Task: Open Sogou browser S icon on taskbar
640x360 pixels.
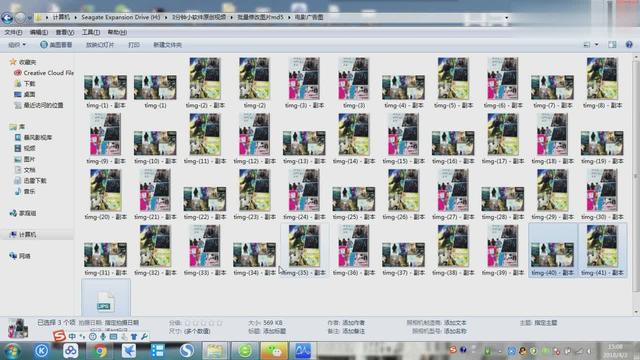Action: (187, 351)
